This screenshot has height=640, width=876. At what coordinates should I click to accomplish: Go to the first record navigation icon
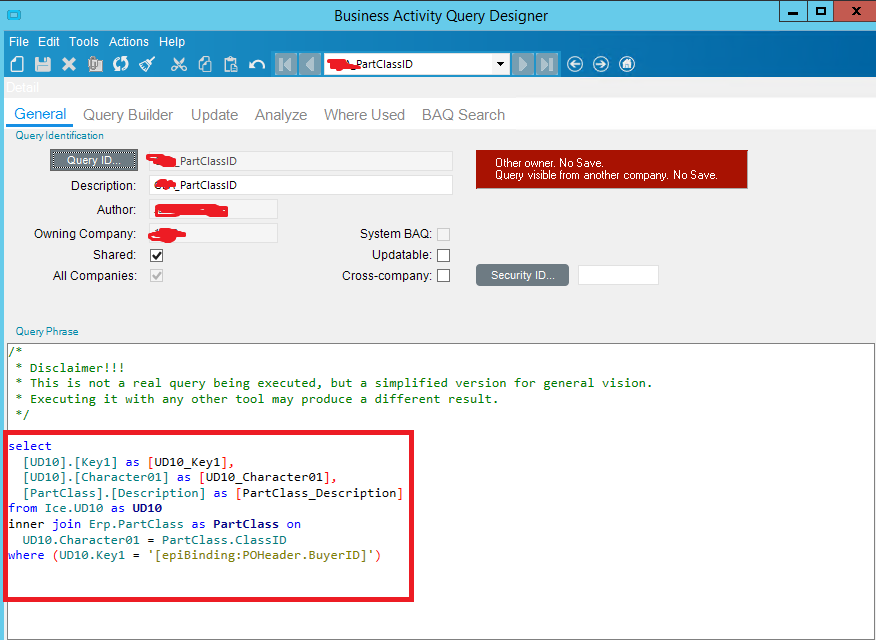pyautogui.click(x=285, y=64)
